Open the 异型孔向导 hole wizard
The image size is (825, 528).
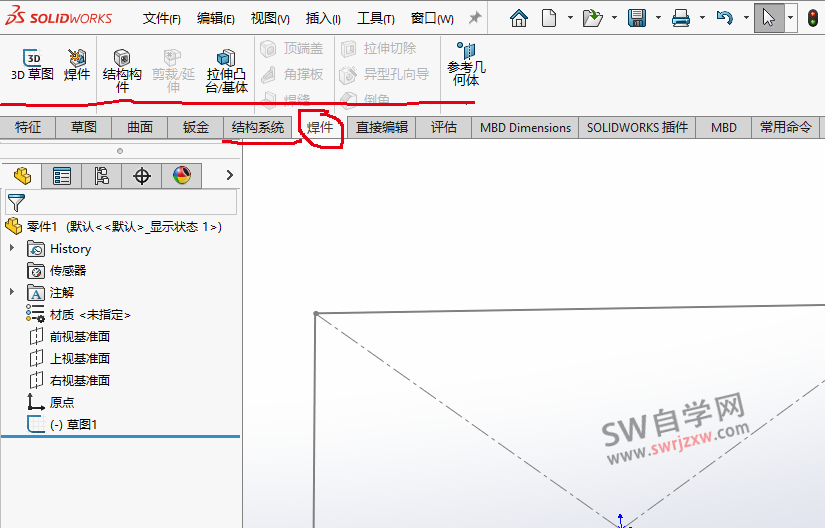click(x=385, y=74)
